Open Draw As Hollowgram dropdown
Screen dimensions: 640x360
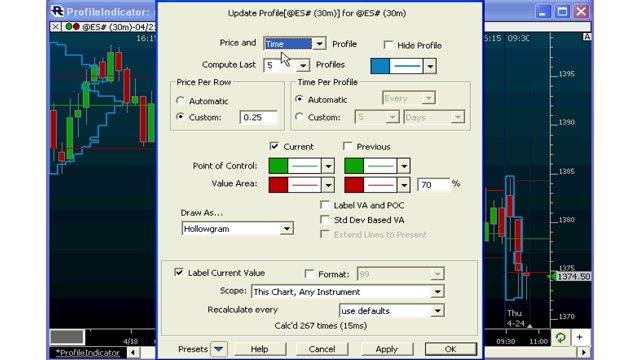(x=287, y=229)
